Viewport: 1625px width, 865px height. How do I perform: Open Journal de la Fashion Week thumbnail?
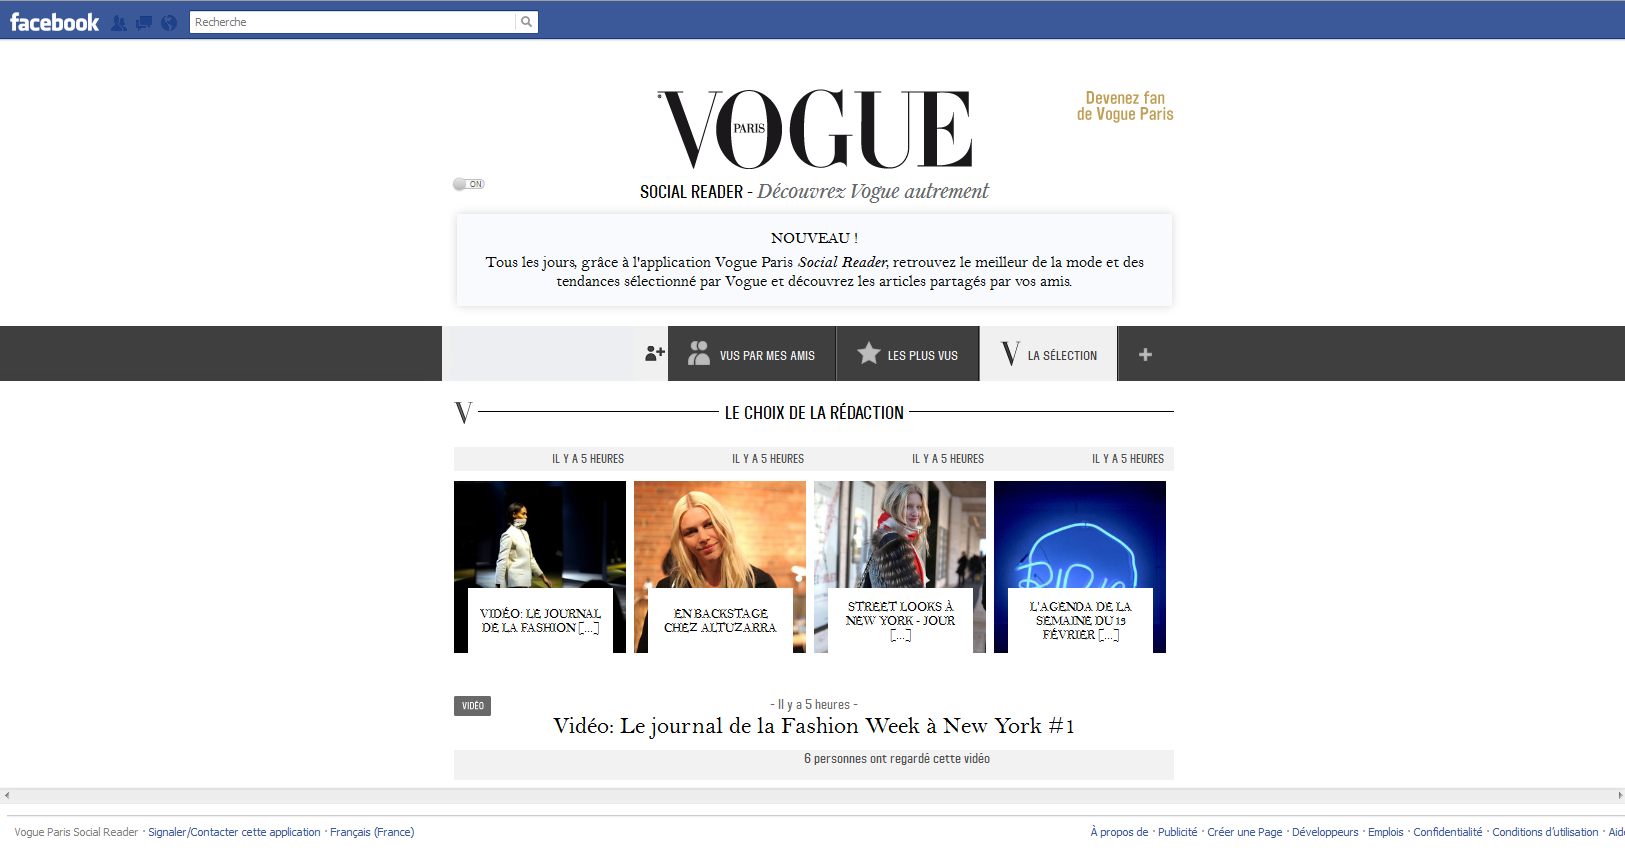coord(540,567)
